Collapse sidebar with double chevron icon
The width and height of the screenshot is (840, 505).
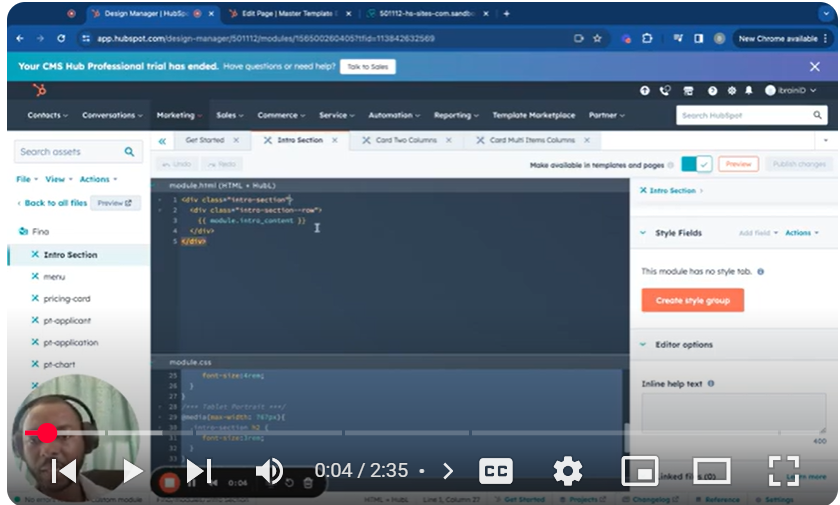162,141
